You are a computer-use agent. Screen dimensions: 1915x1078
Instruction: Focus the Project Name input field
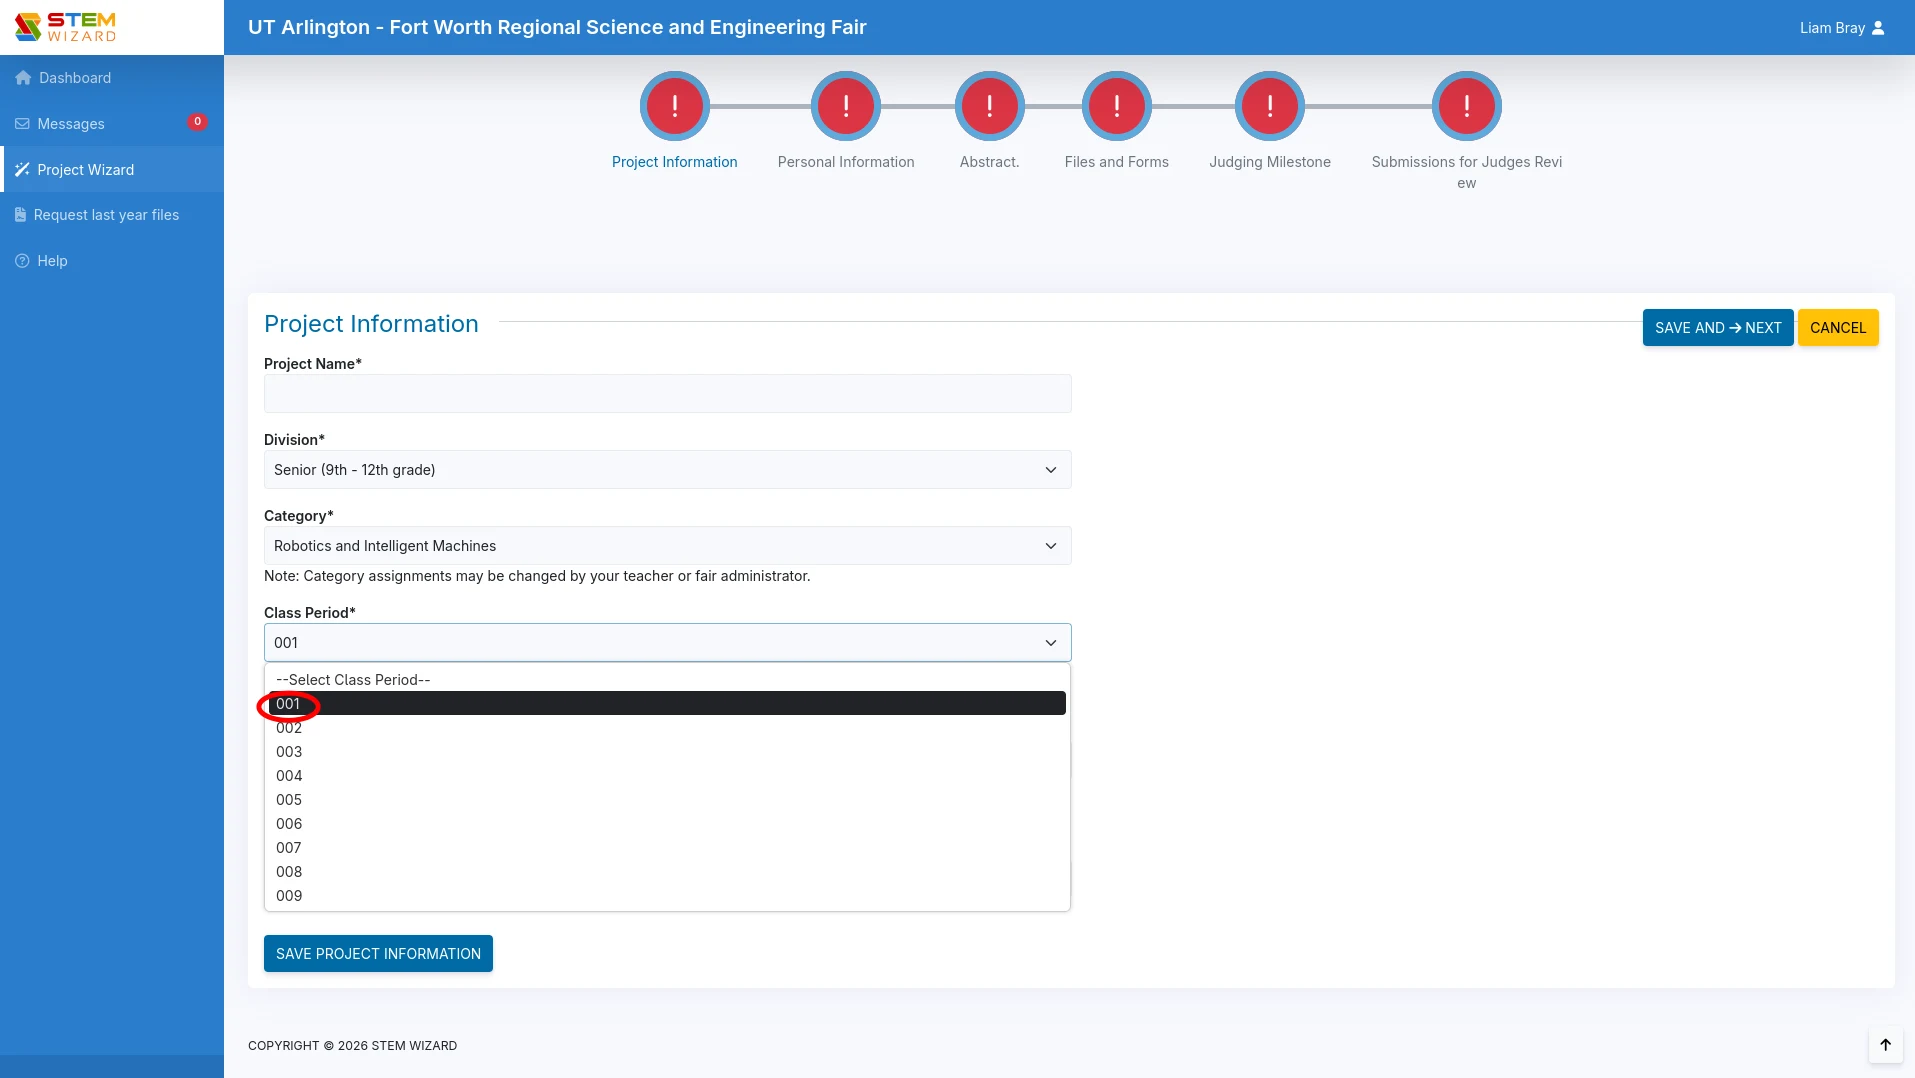(x=667, y=394)
